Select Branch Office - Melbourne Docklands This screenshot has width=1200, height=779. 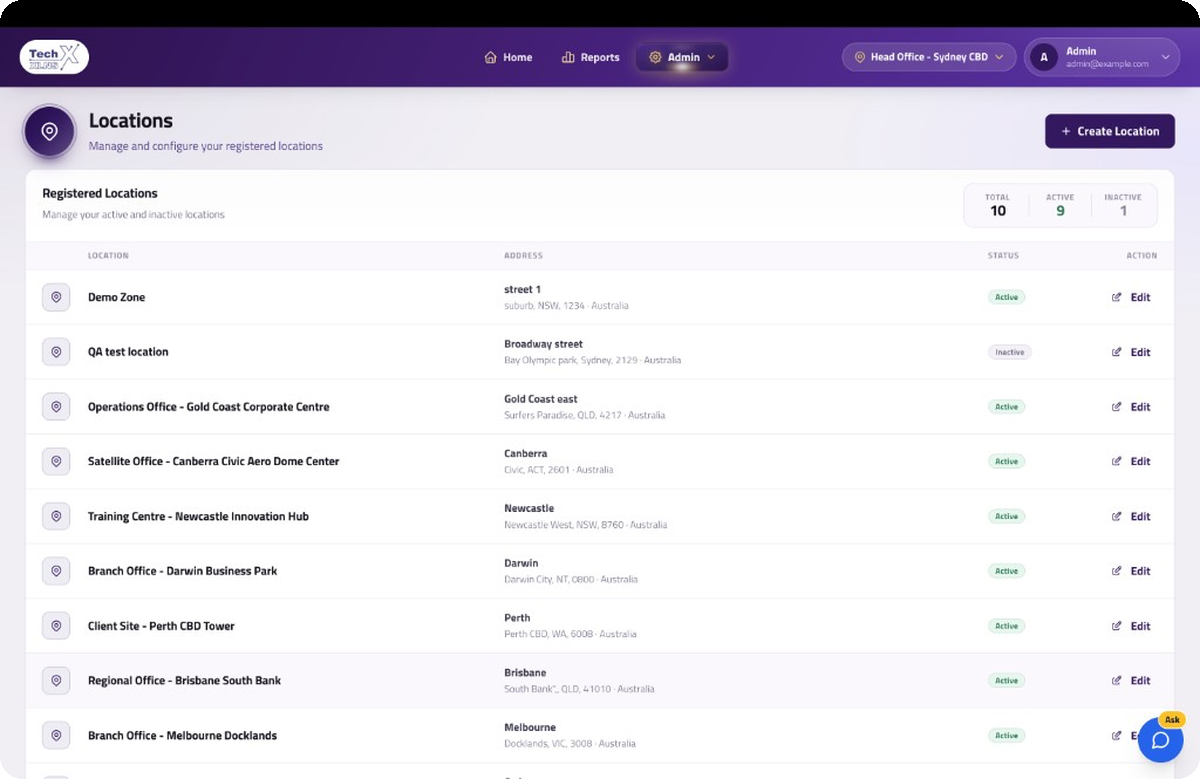(x=182, y=735)
